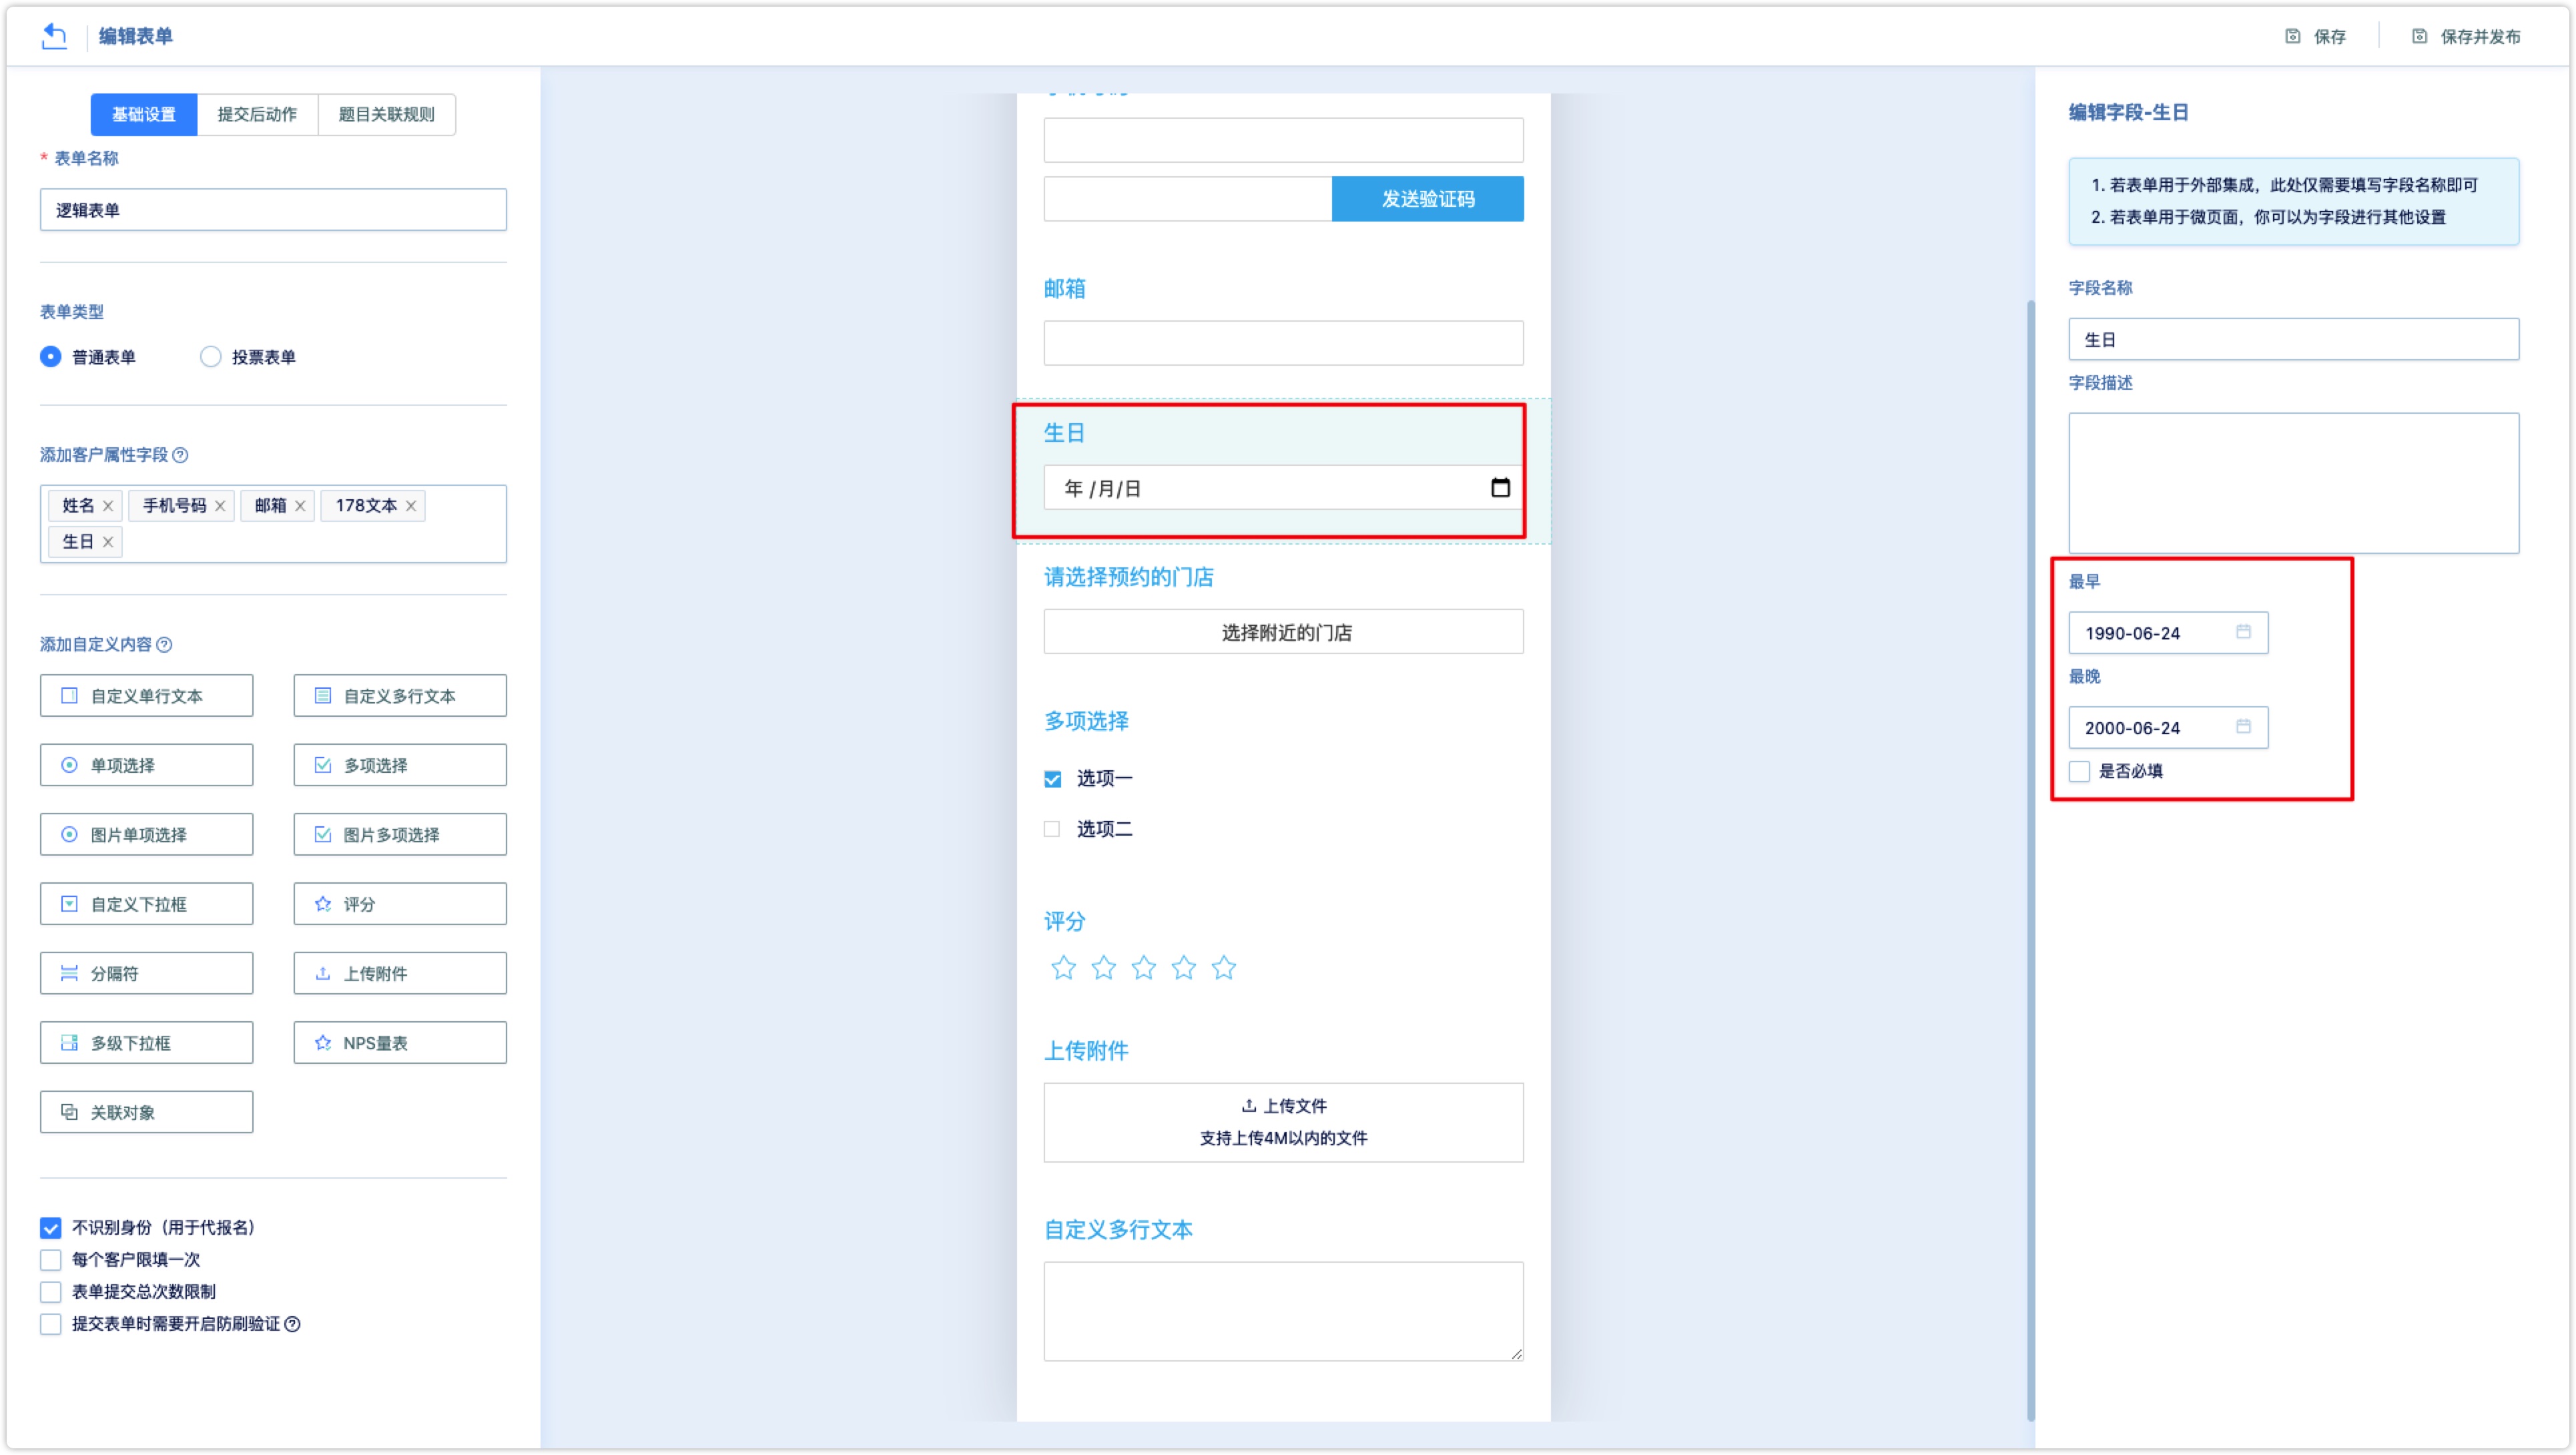Remove the 邮箱 tag with its x

click(300, 505)
